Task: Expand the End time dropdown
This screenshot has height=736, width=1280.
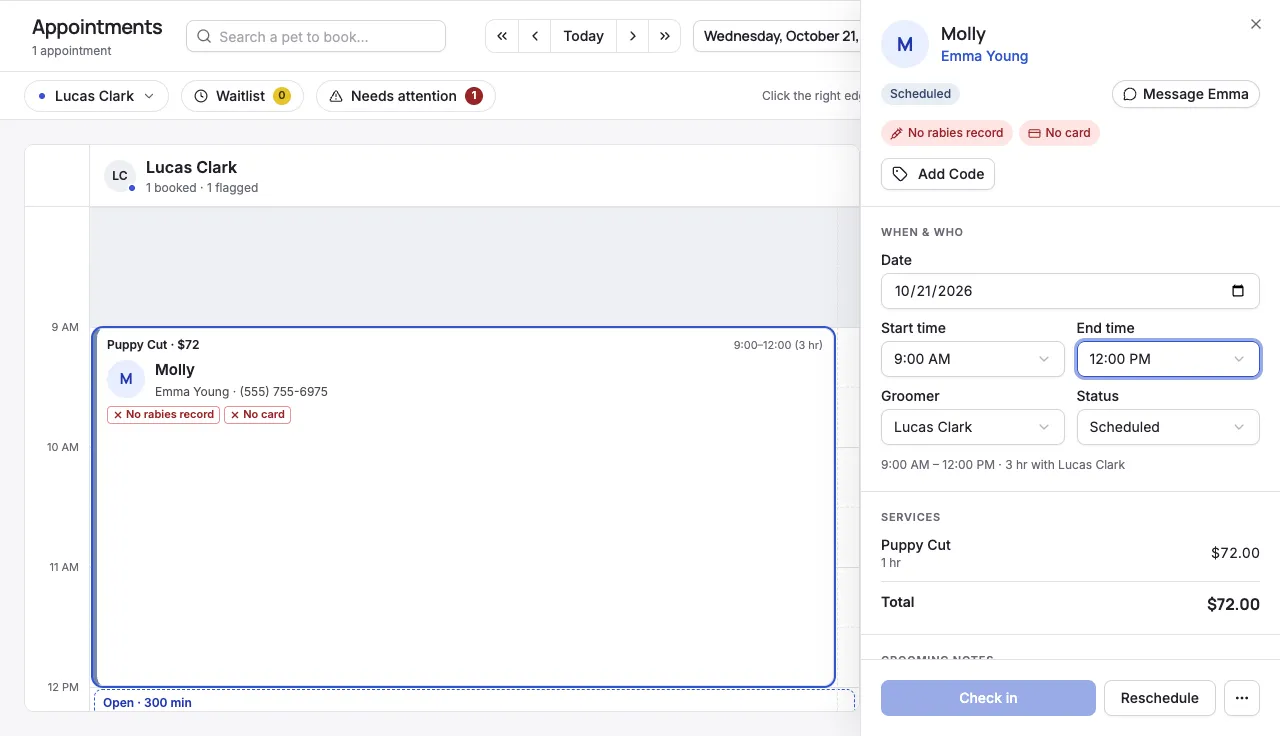Action: point(1168,359)
